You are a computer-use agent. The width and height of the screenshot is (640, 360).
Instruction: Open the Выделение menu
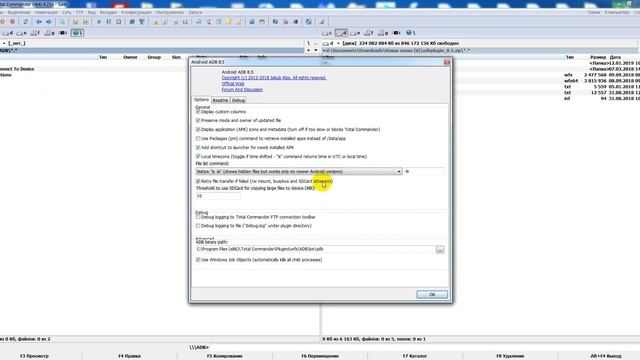coord(19,13)
